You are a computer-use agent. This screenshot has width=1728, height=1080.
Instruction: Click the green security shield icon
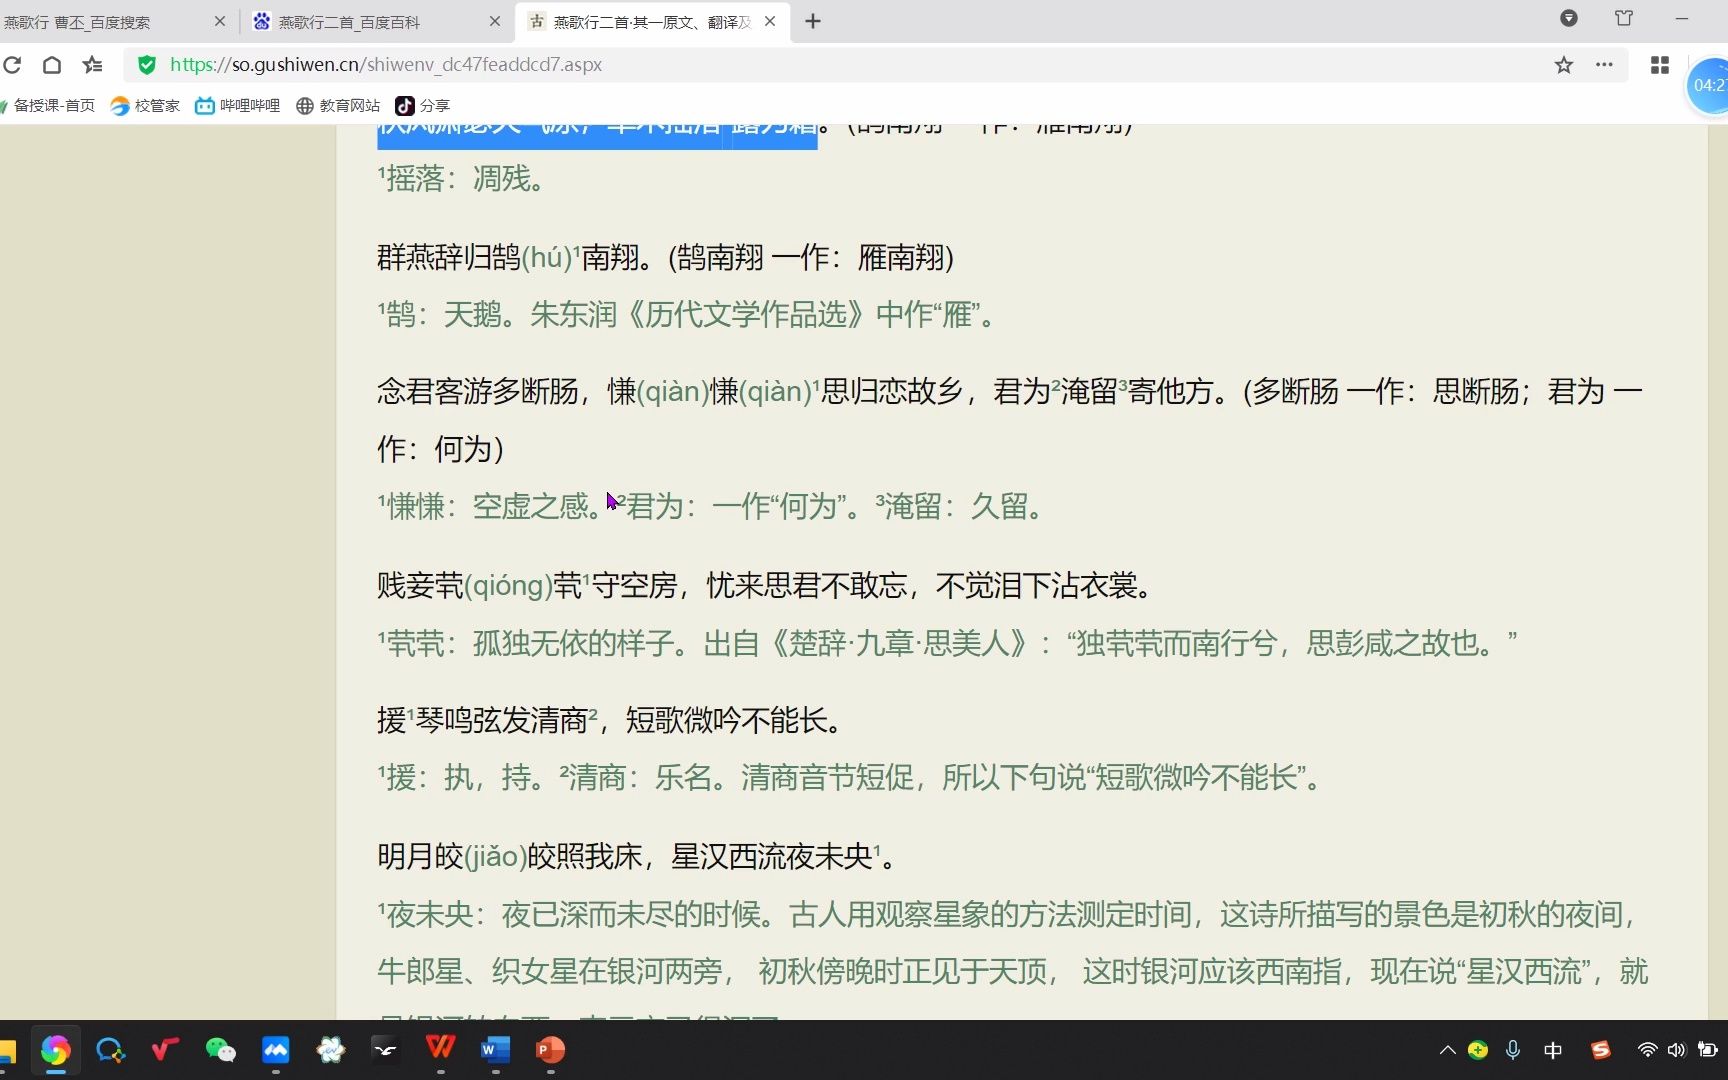coord(147,65)
